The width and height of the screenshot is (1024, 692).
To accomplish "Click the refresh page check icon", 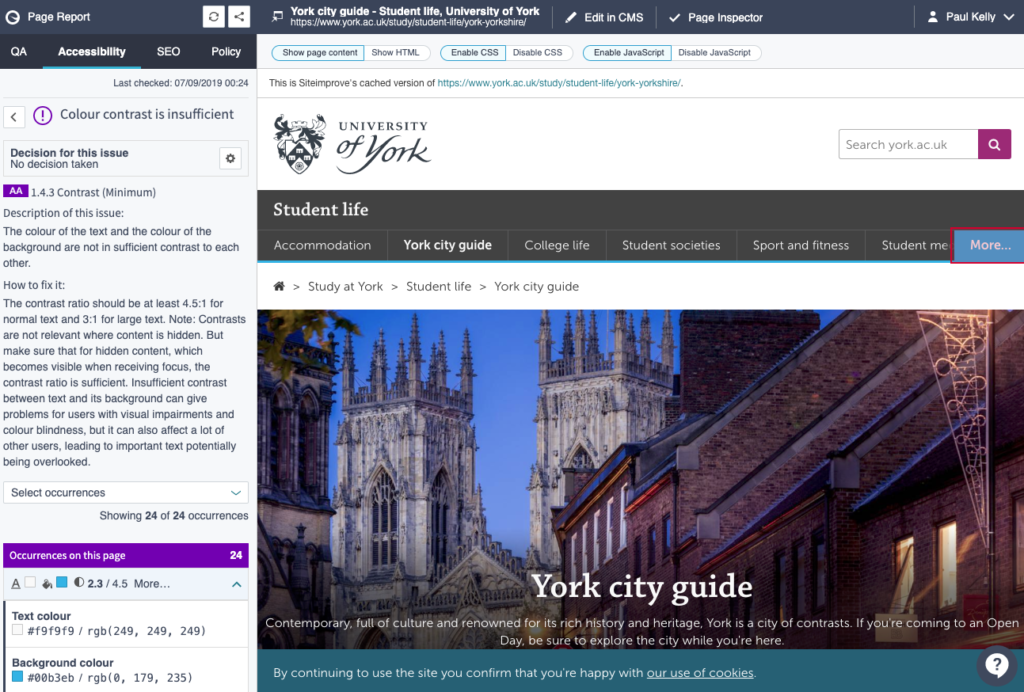I will (x=214, y=17).
